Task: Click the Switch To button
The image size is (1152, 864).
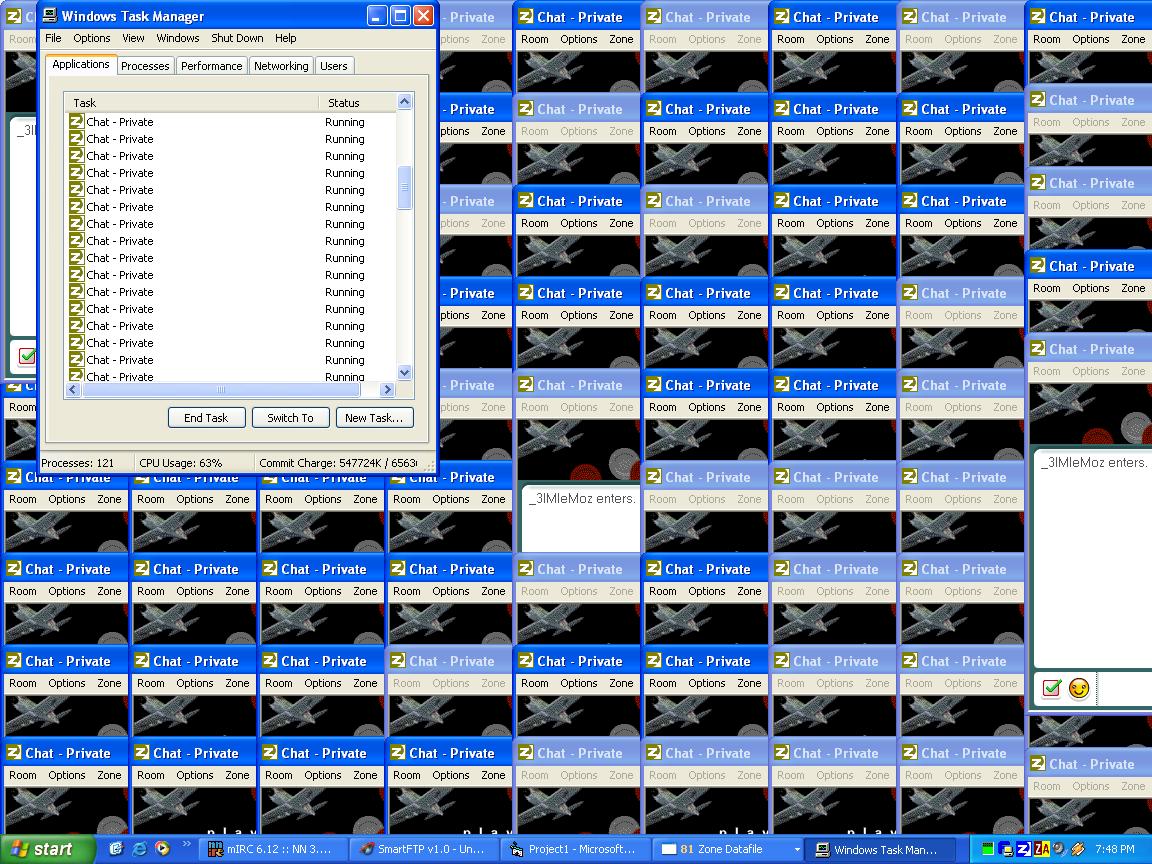Action: click(x=290, y=417)
